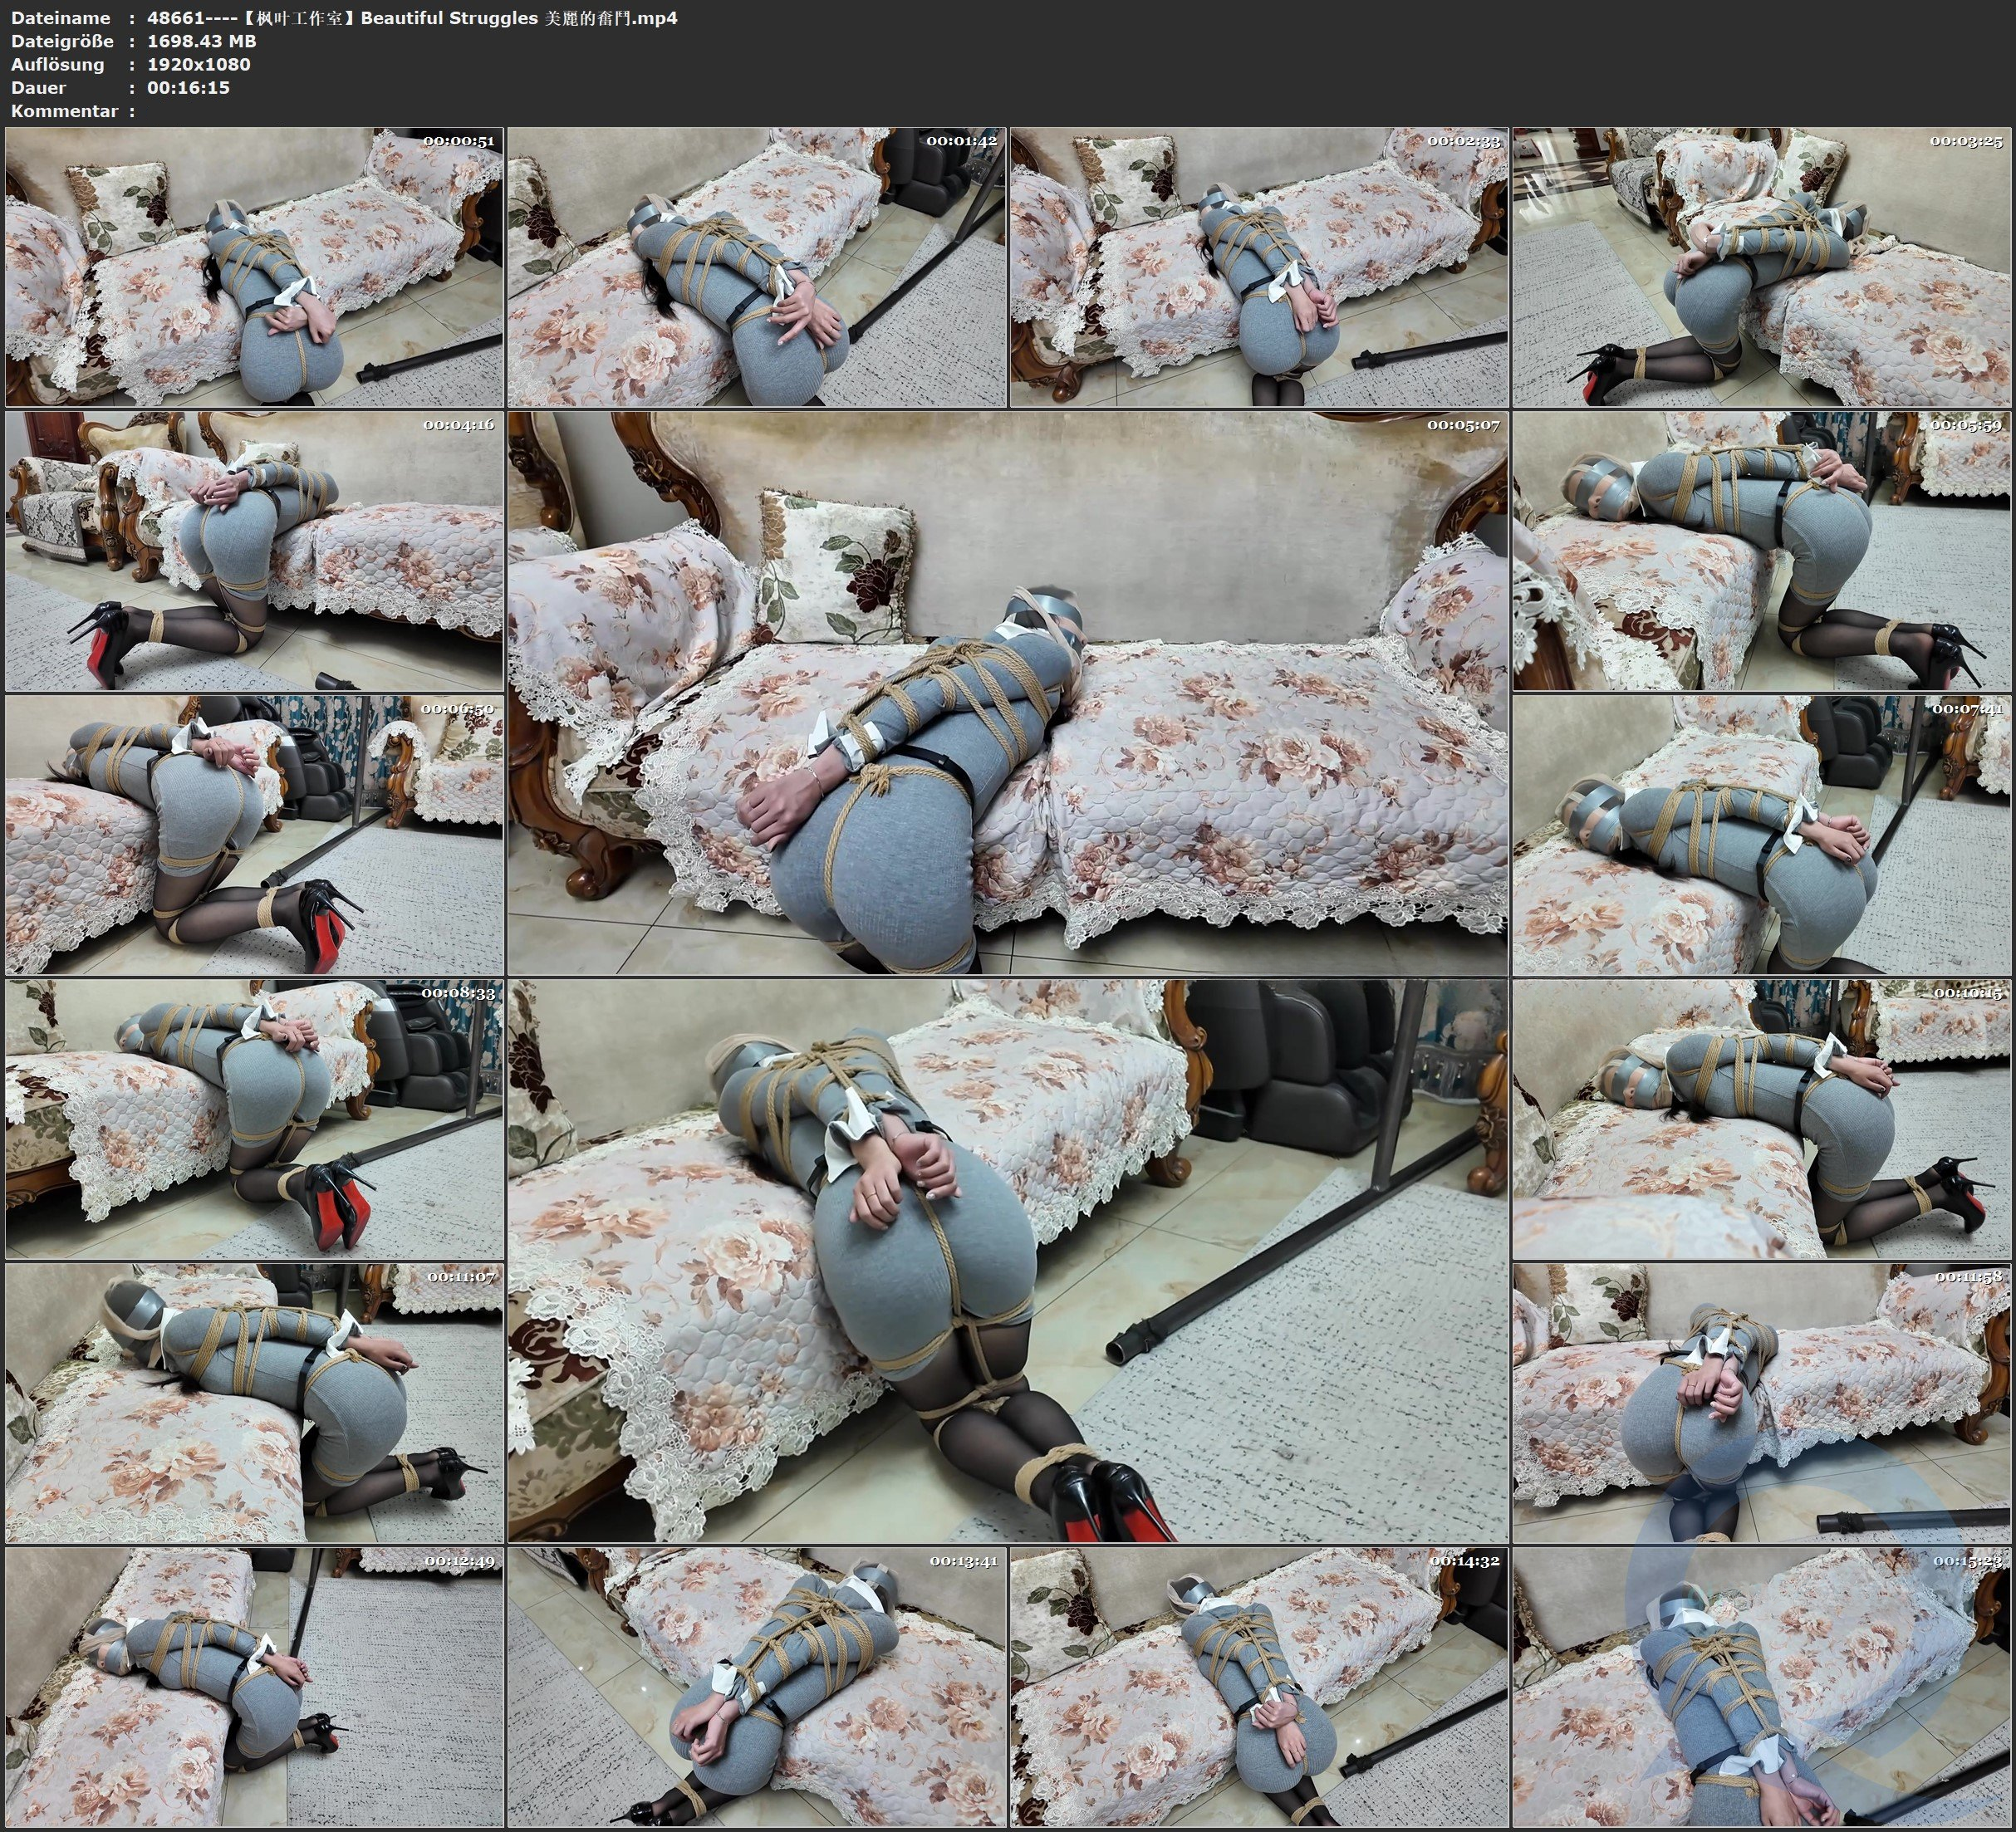
Task: Select the 00:12:49 thumbnail
Action: [x=254, y=1687]
